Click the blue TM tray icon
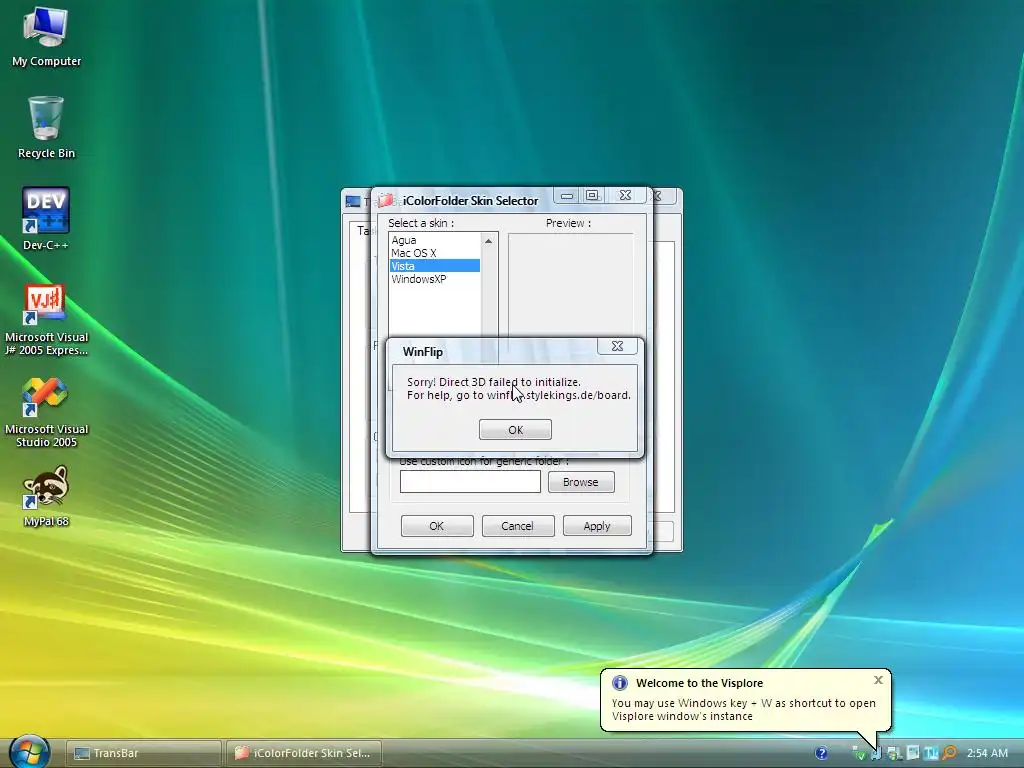Viewport: 1024px width, 768px height. (931, 753)
